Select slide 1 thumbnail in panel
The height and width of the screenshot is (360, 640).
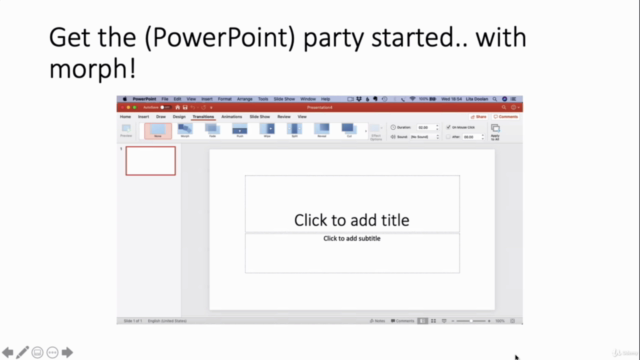coord(151,161)
